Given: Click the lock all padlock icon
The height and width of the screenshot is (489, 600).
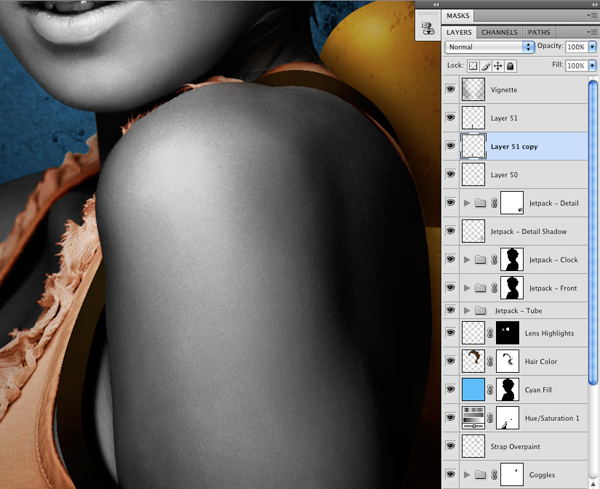Looking at the screenshot, I should pos(510,66).
